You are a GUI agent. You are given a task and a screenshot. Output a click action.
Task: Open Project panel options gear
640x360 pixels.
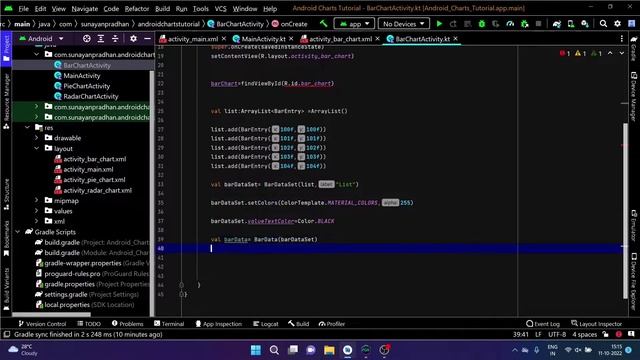[x=133, y=38]
